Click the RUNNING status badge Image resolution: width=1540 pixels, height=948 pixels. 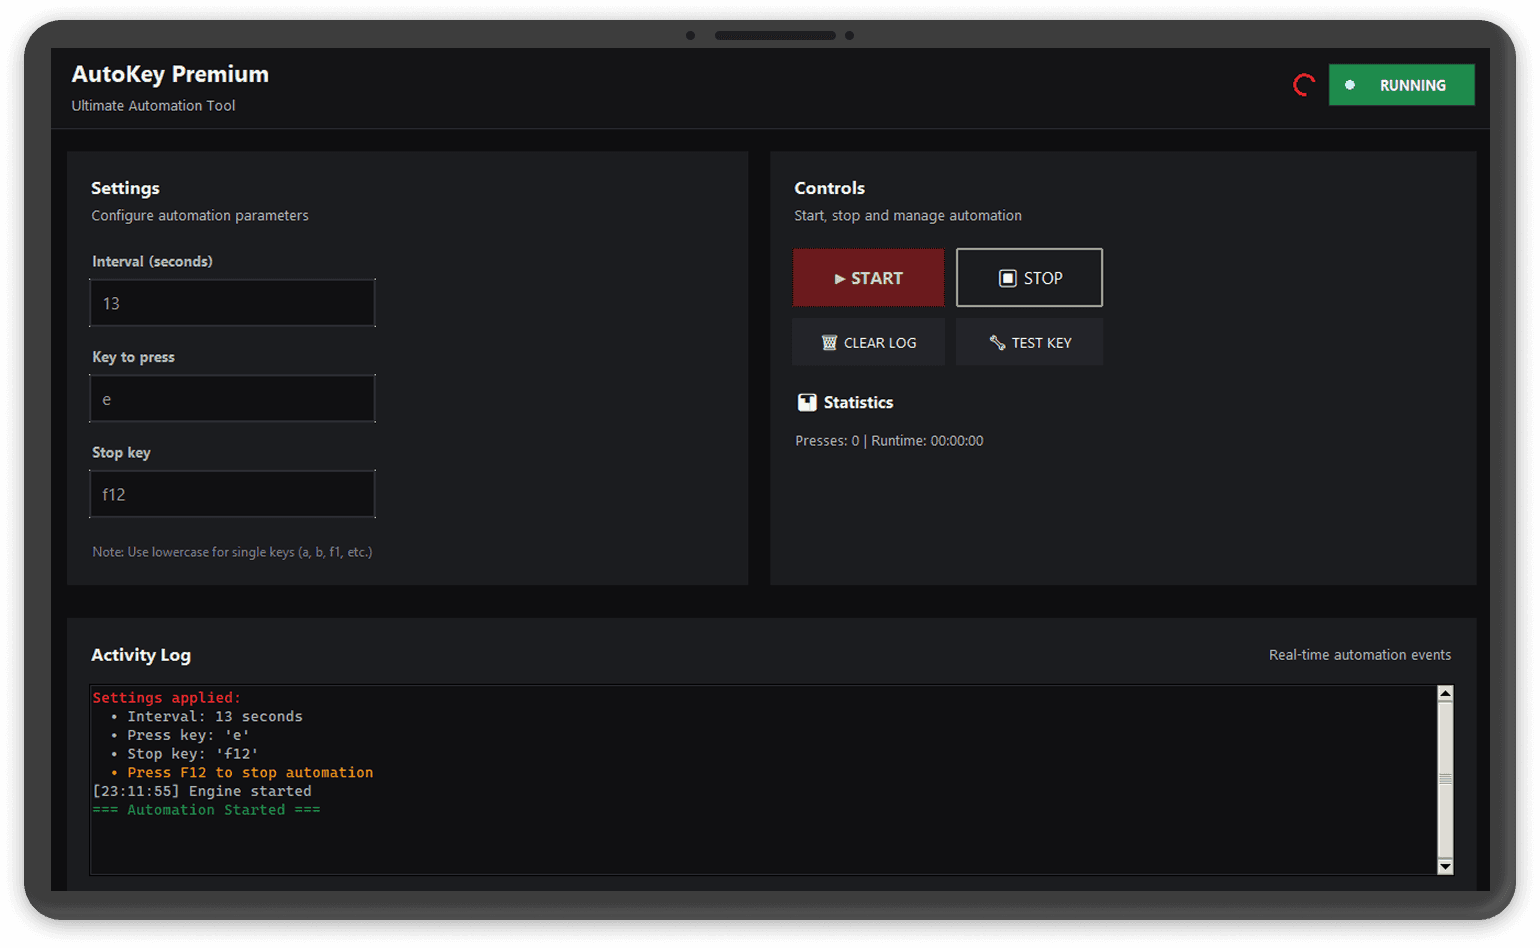pos(1401,85)
